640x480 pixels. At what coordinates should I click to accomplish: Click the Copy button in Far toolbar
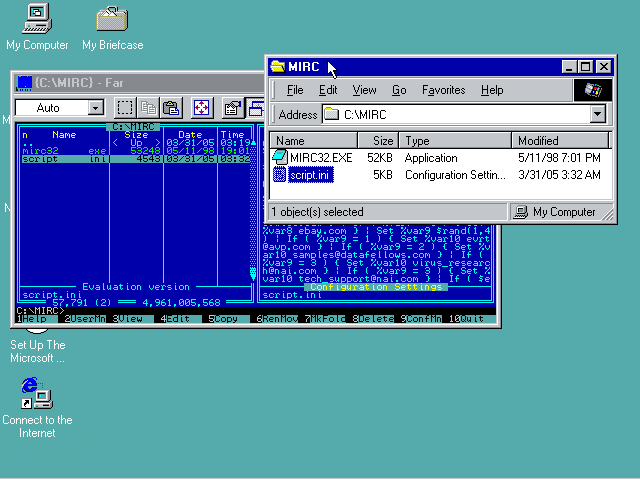(148, 108)
